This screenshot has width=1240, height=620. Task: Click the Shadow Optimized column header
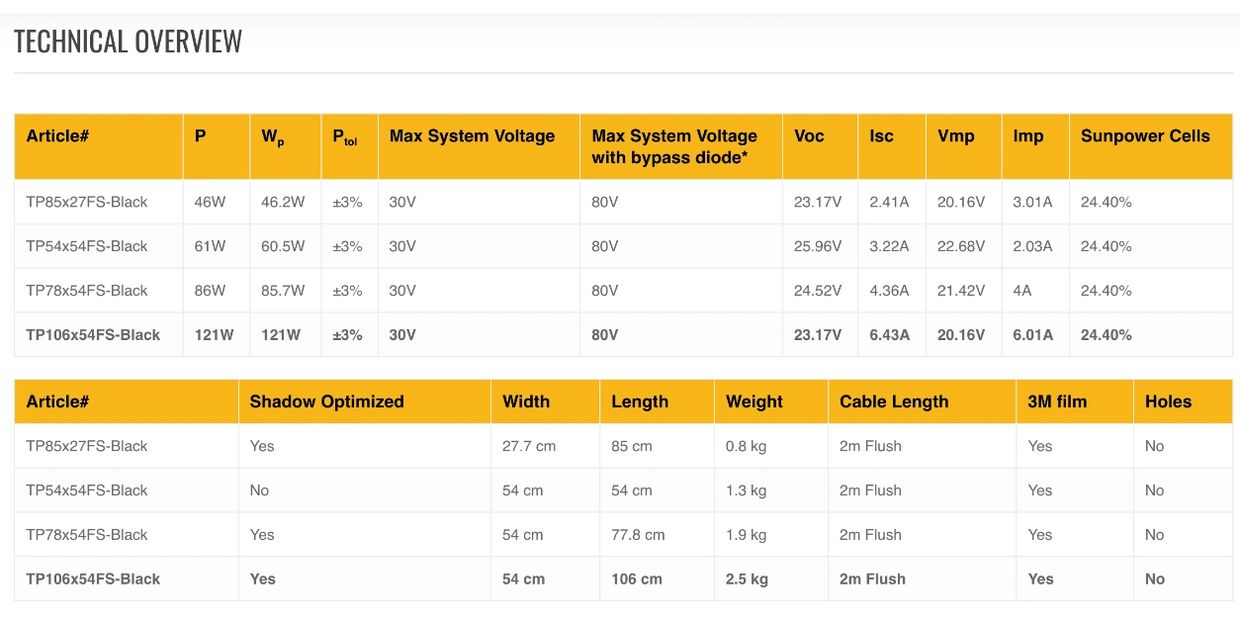coord(327,402)
